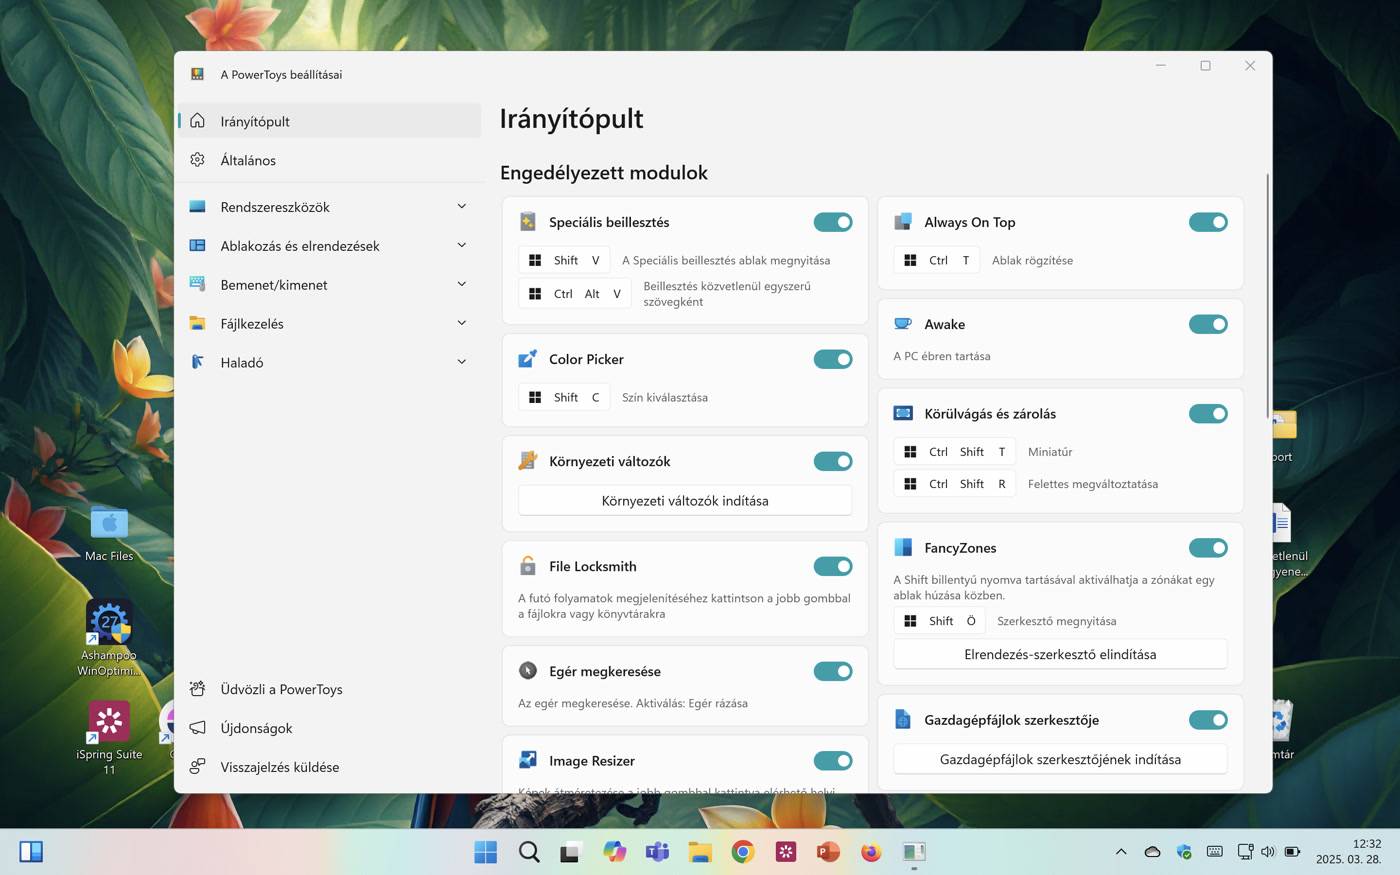Viewport: 1400px width, 875px height.
Task: Disable the Color Picker toggle
Action: 833,359
